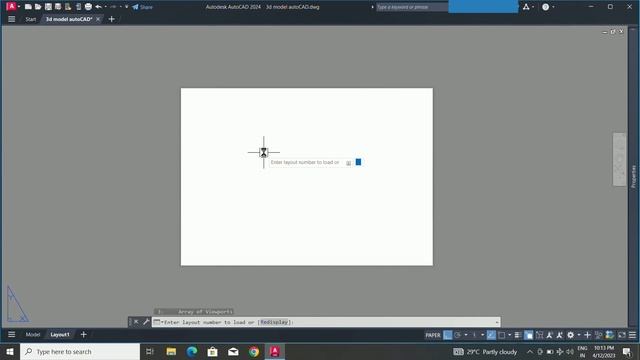Screen dimensions: 640x360
Task: Close the 3d model autoCAD file tab
Action: click(x=98, y=19)
